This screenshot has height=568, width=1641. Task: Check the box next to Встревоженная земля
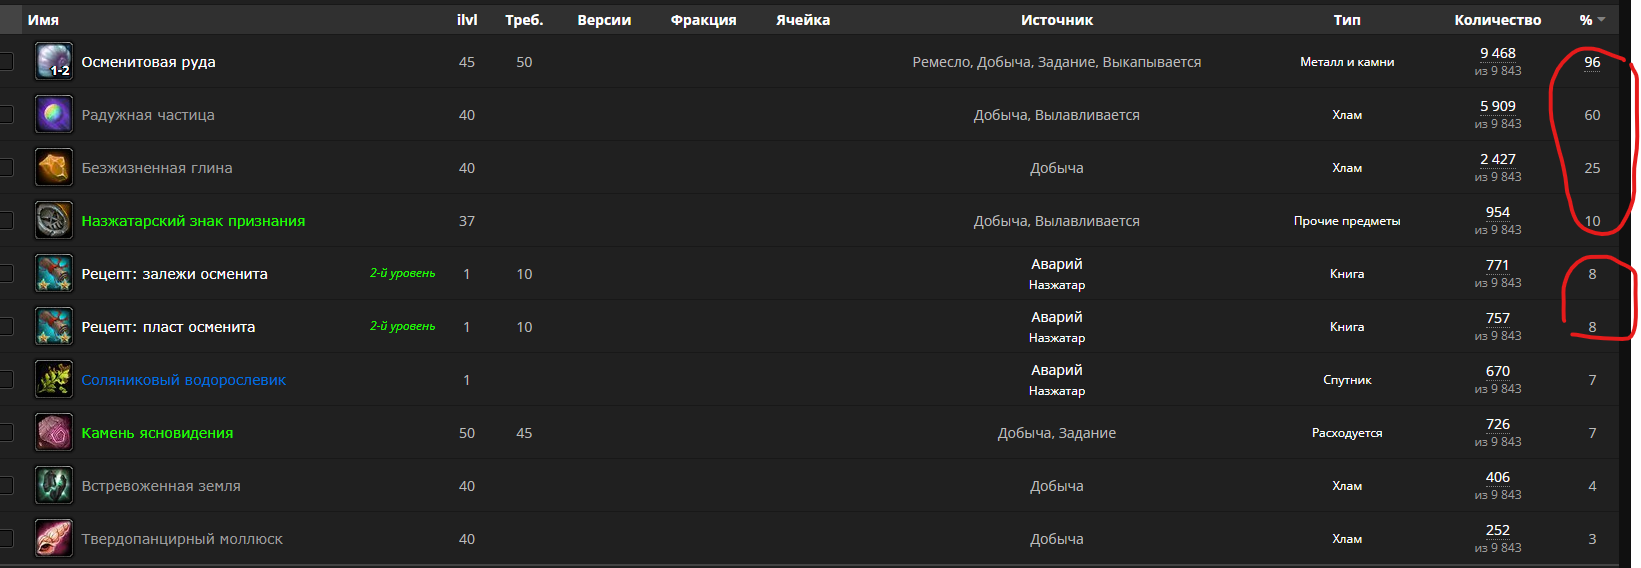click(x=5, y=486)
